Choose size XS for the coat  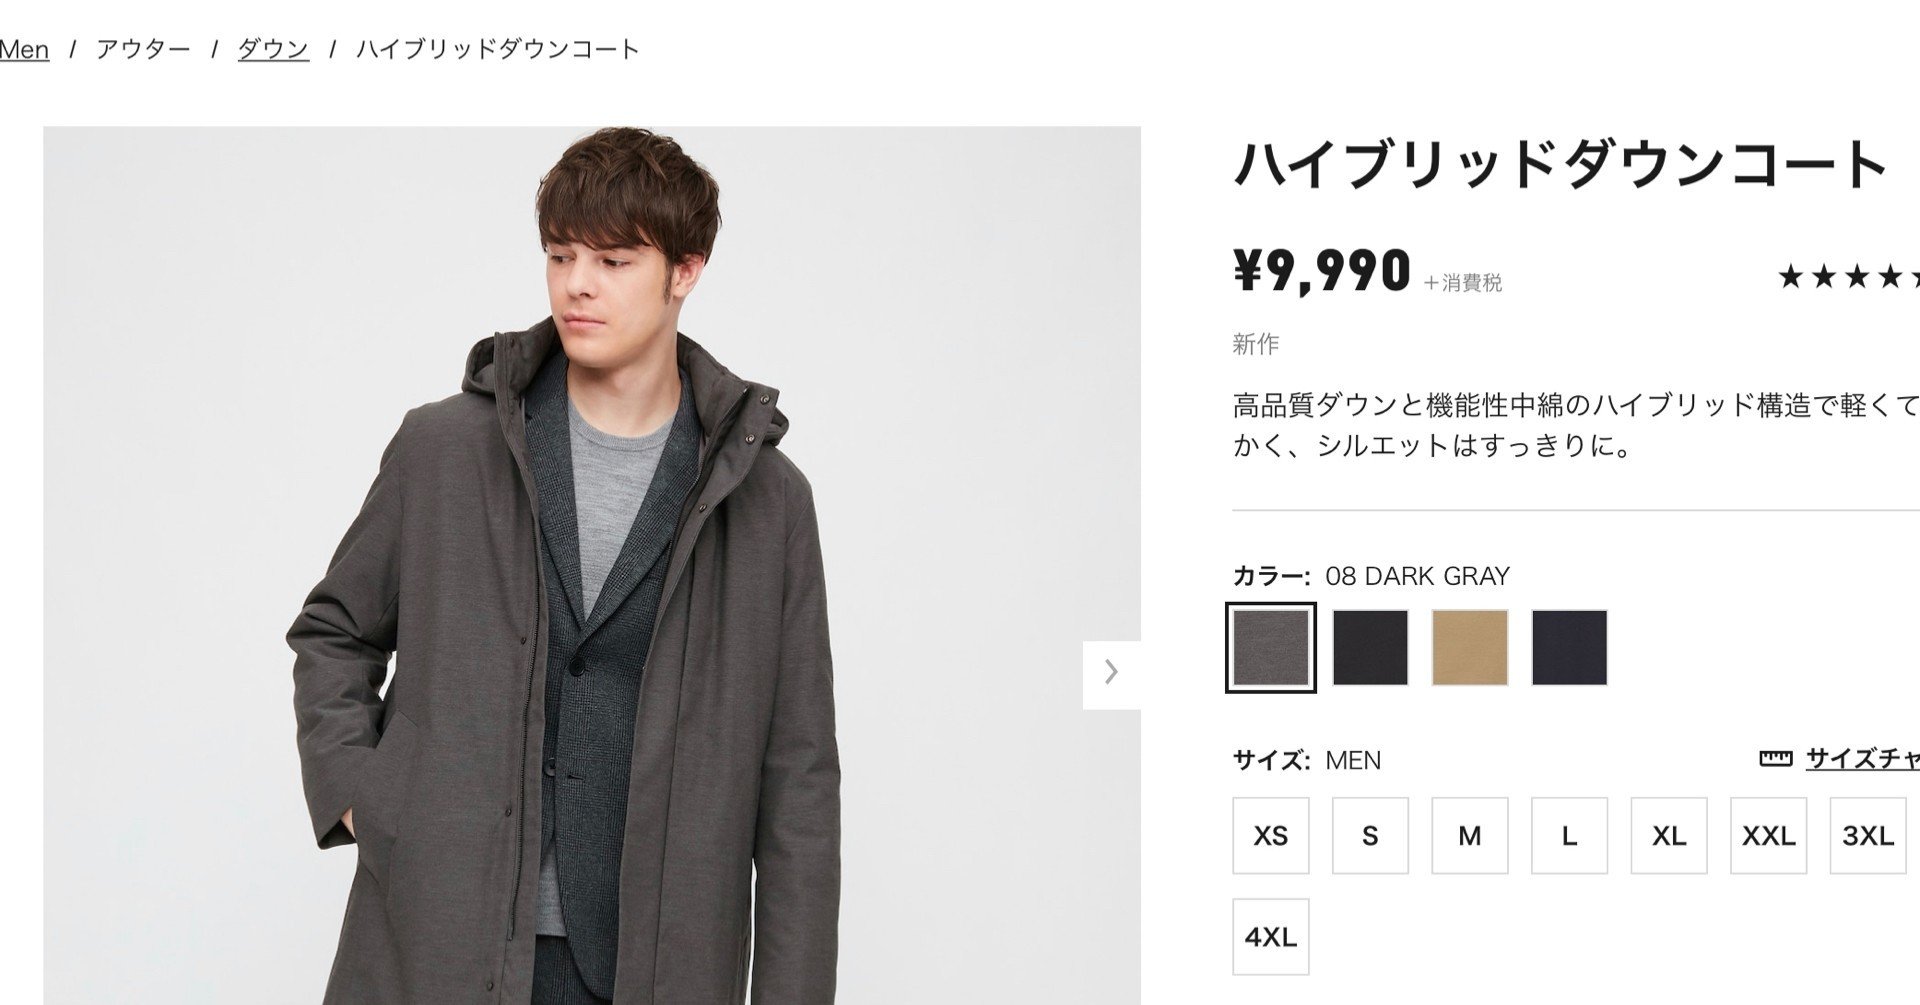click(x=1269, y=836)
